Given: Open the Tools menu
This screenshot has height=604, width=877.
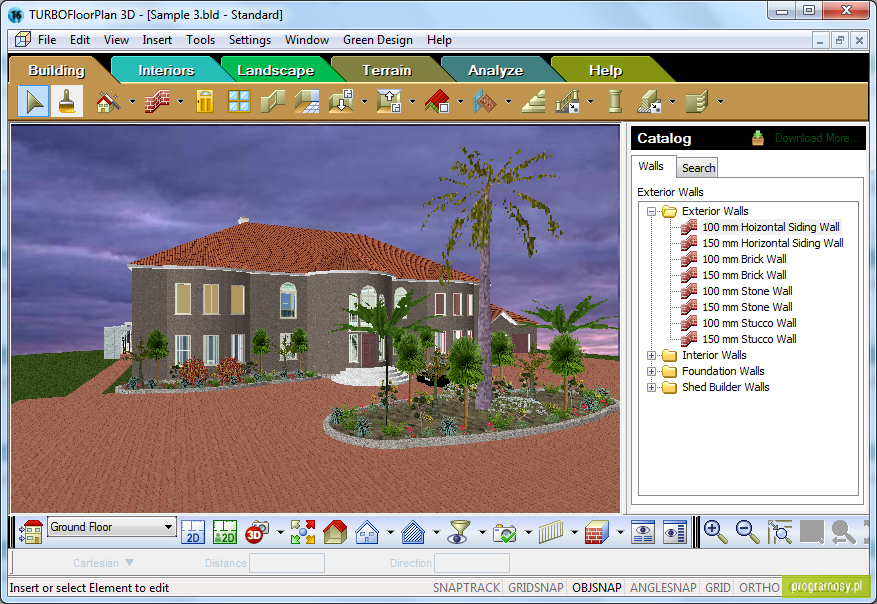Looking at the screenshot, I should (200, 40).
